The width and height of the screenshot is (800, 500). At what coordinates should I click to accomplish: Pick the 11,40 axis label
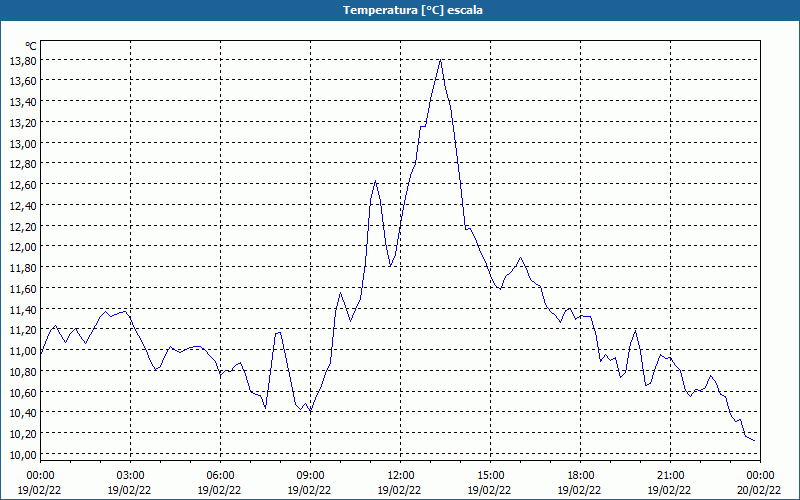point(23,310)
